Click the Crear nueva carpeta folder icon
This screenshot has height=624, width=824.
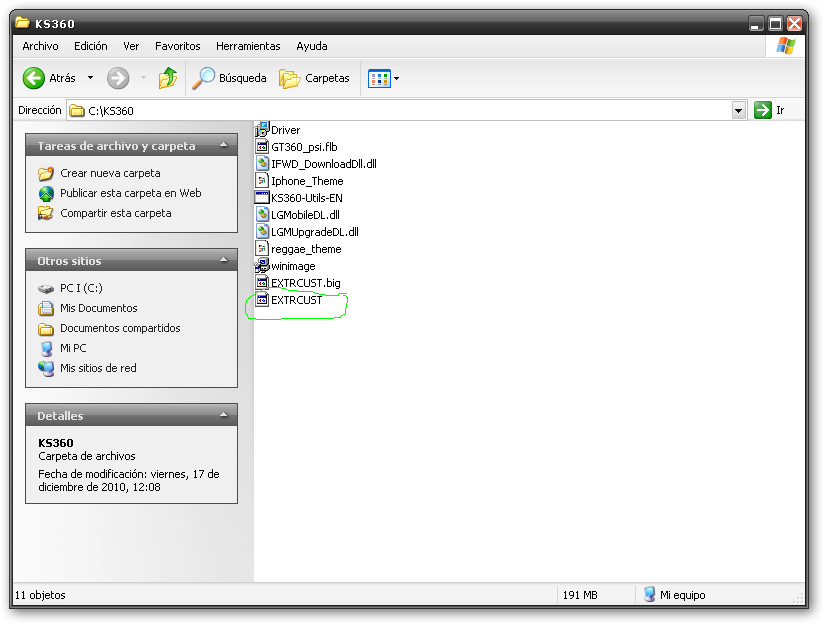46,173
